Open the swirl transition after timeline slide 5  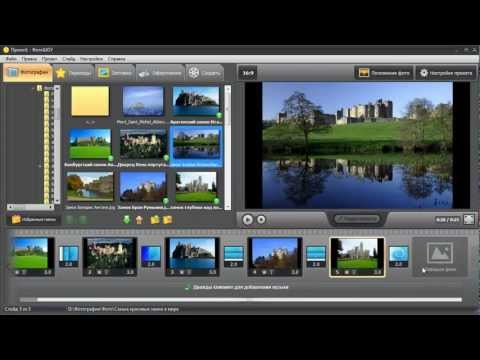[x=399, y=256]
